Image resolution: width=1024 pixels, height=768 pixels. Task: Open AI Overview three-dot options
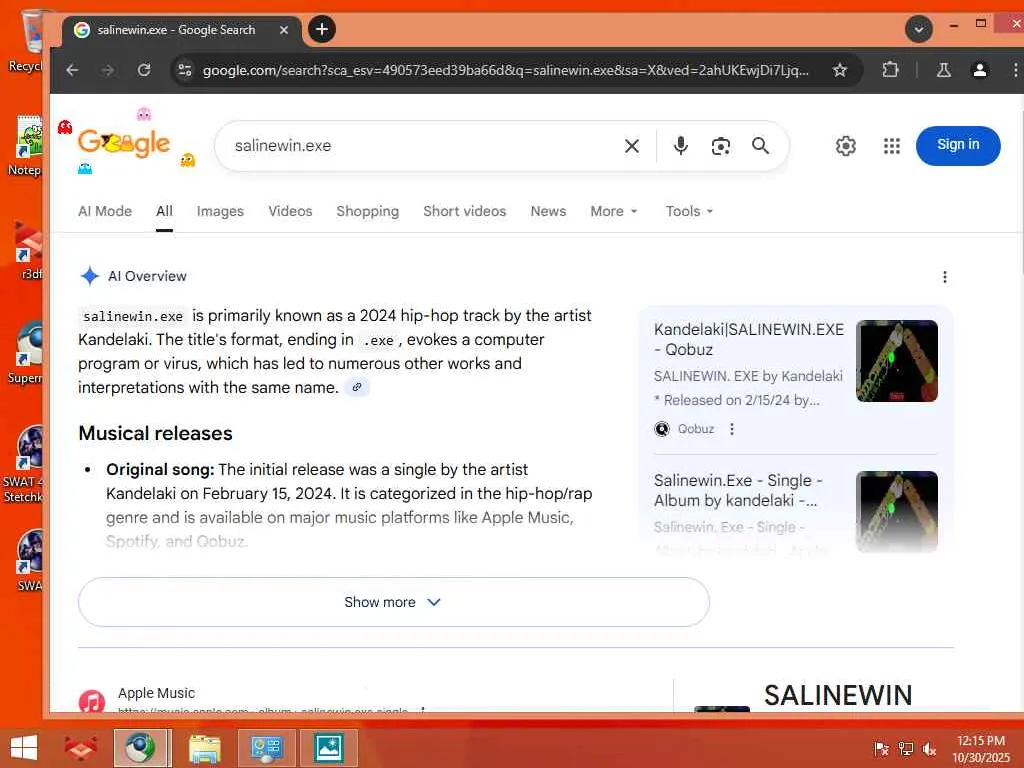coord(944,277)
